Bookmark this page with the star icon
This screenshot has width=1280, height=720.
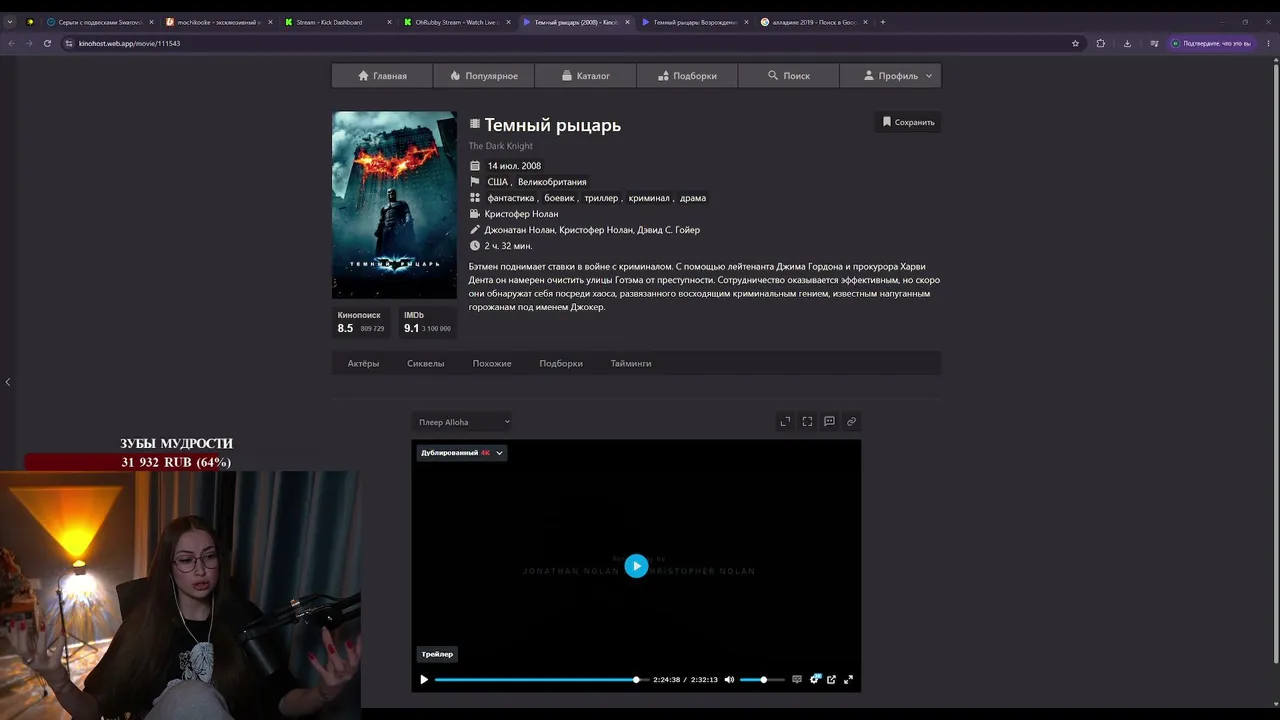tap(1075, 43)
